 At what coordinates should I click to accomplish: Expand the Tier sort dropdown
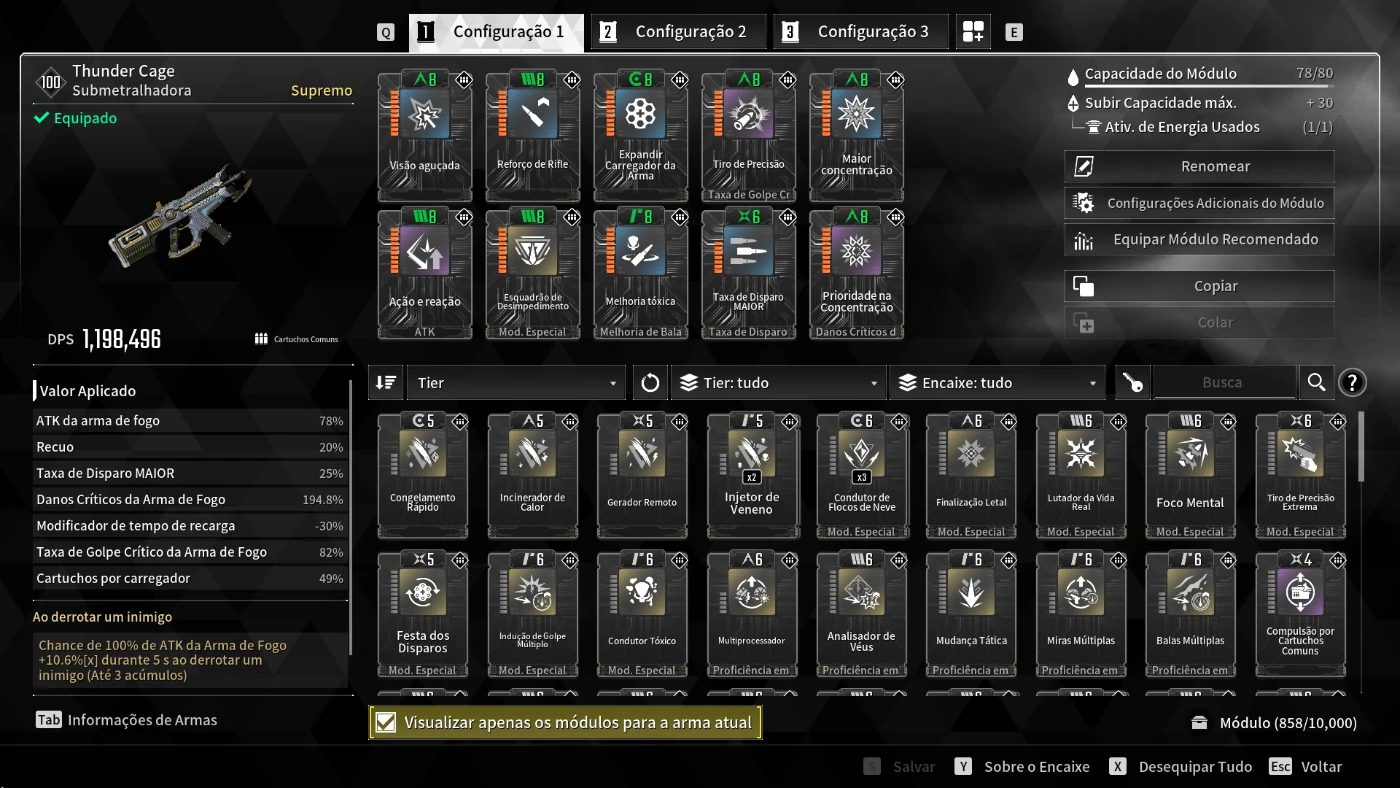[517, 382]
